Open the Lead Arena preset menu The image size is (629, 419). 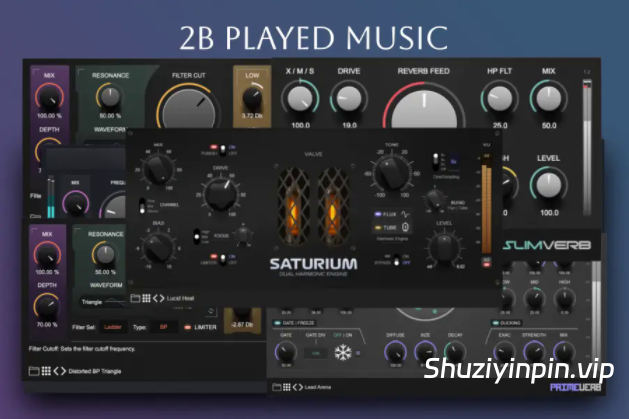point(318,387)
